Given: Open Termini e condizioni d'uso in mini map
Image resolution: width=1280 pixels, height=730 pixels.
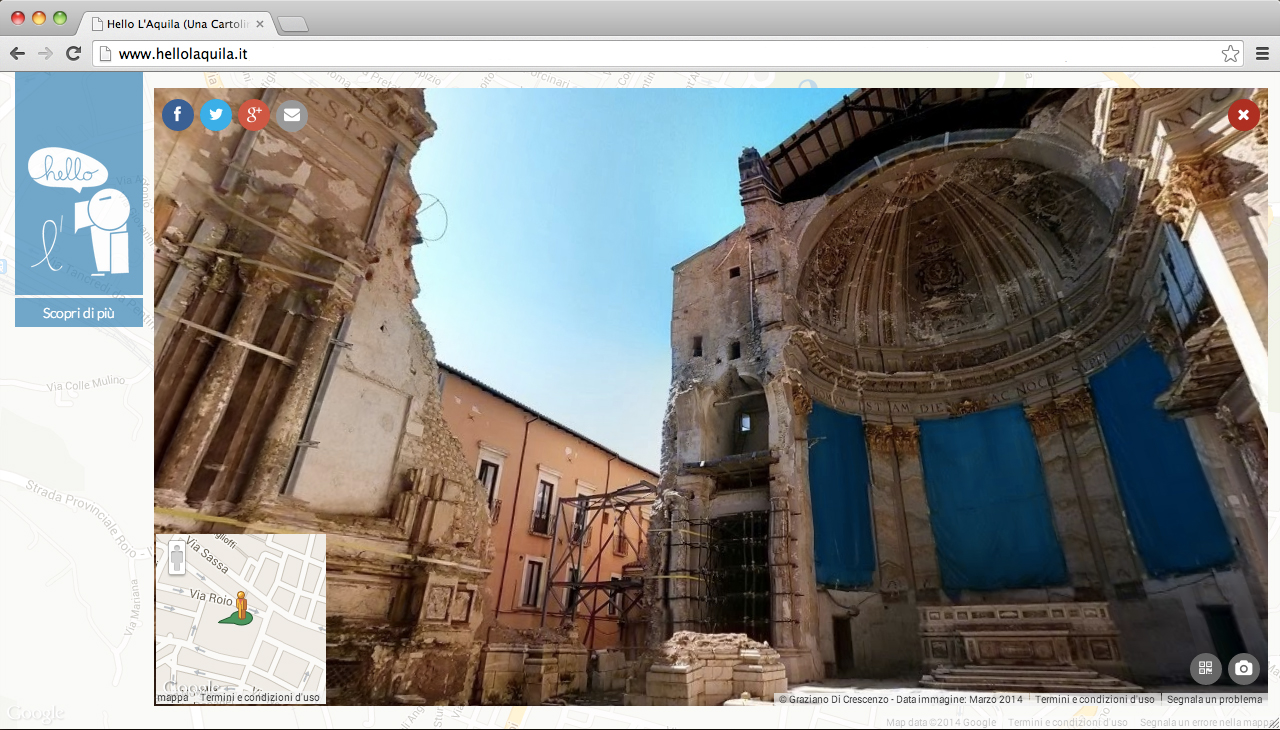Looking at the screenshot, I should (x=260, y=697).
